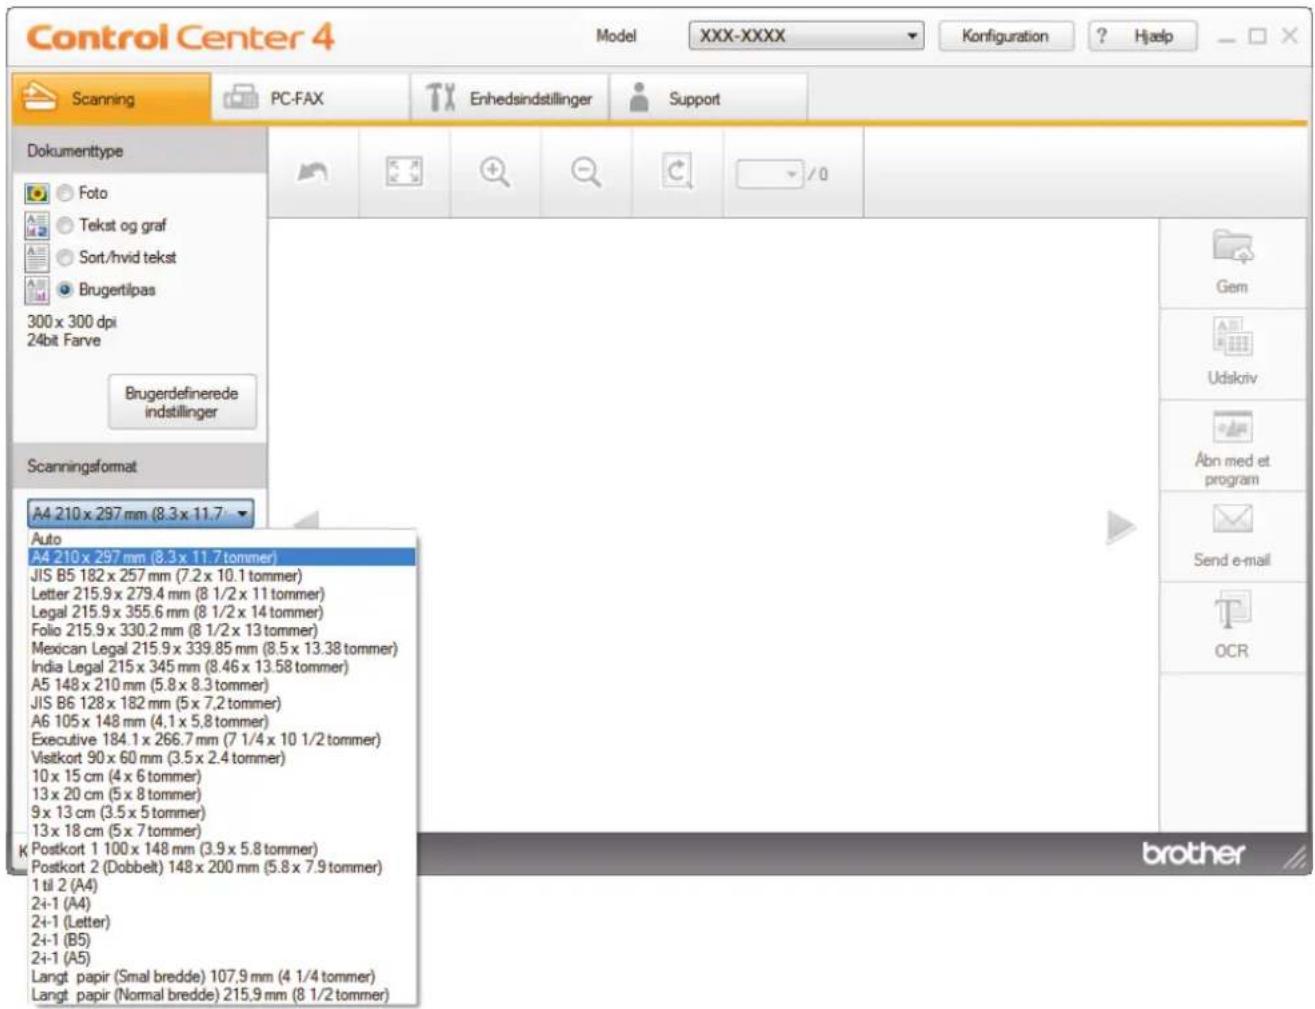This screenshot has width=1315, height=1009.
Task: Select 9 x 13 cm format
Action: click(222, 812)
